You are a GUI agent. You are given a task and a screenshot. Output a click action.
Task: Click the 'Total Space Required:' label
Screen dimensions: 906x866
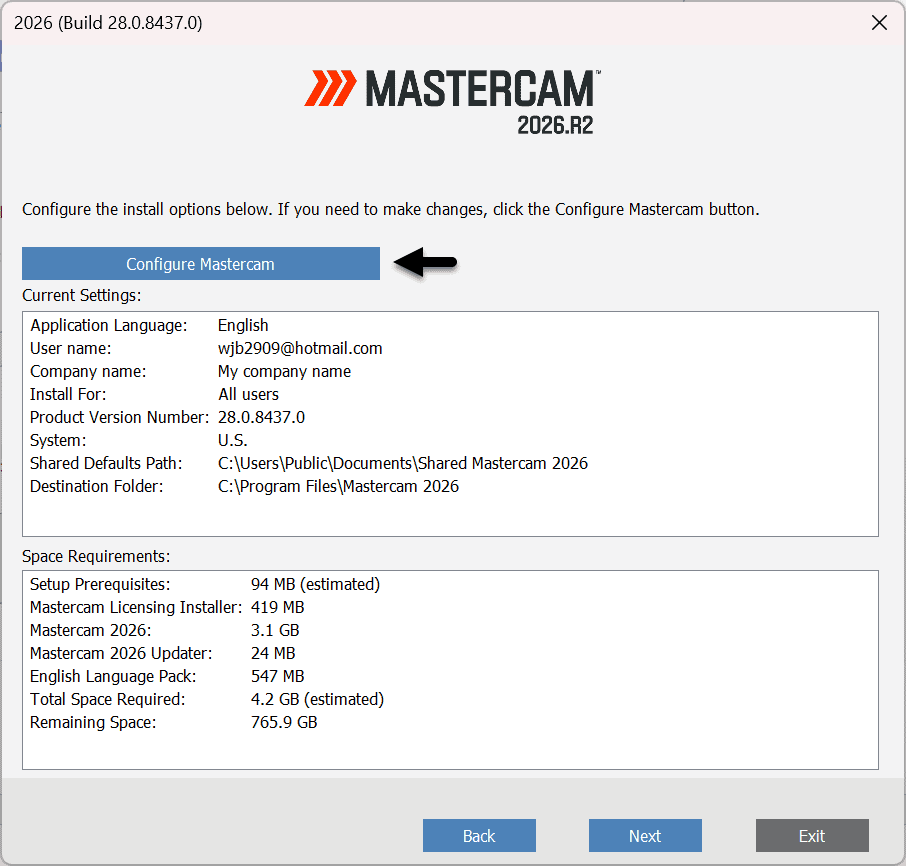107,699
